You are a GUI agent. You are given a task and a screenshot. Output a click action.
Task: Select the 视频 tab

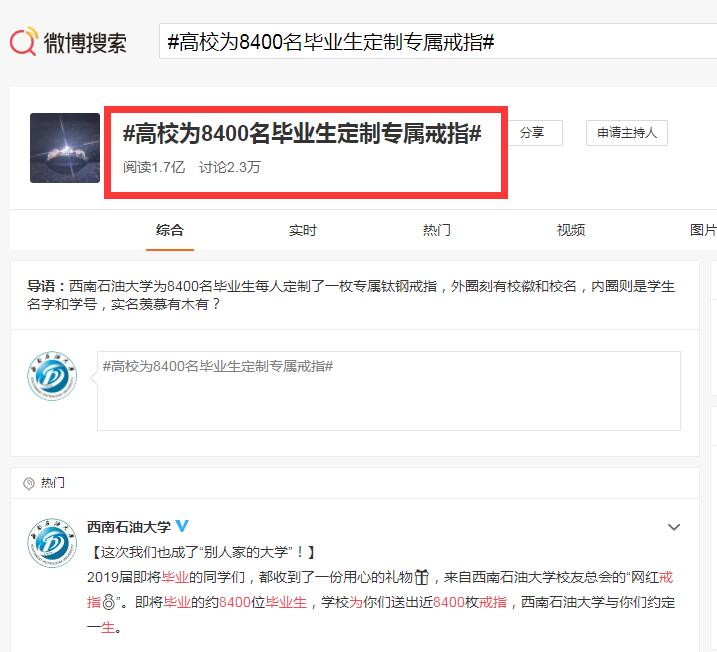coord(571,230)
